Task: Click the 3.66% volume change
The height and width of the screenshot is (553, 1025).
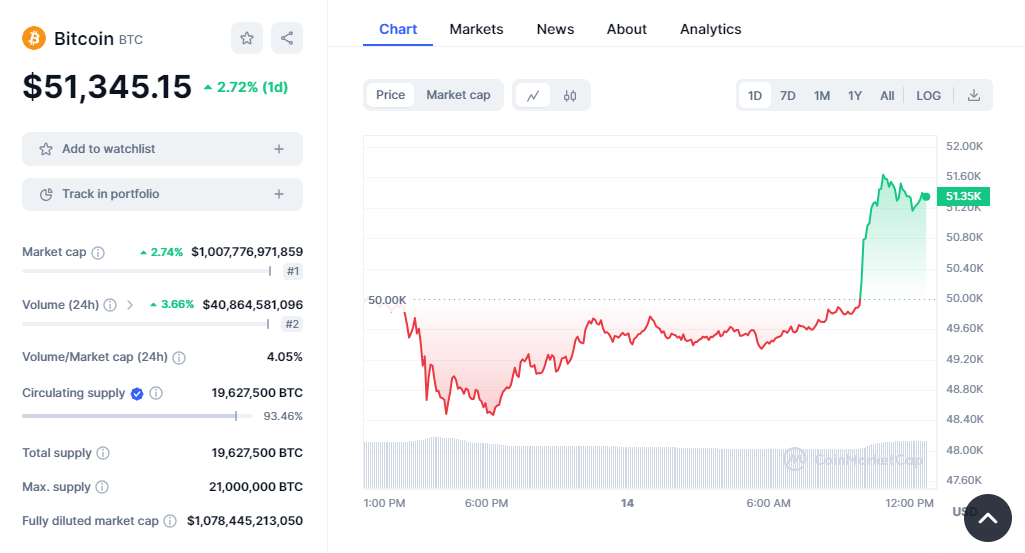Action: (172, 305)
